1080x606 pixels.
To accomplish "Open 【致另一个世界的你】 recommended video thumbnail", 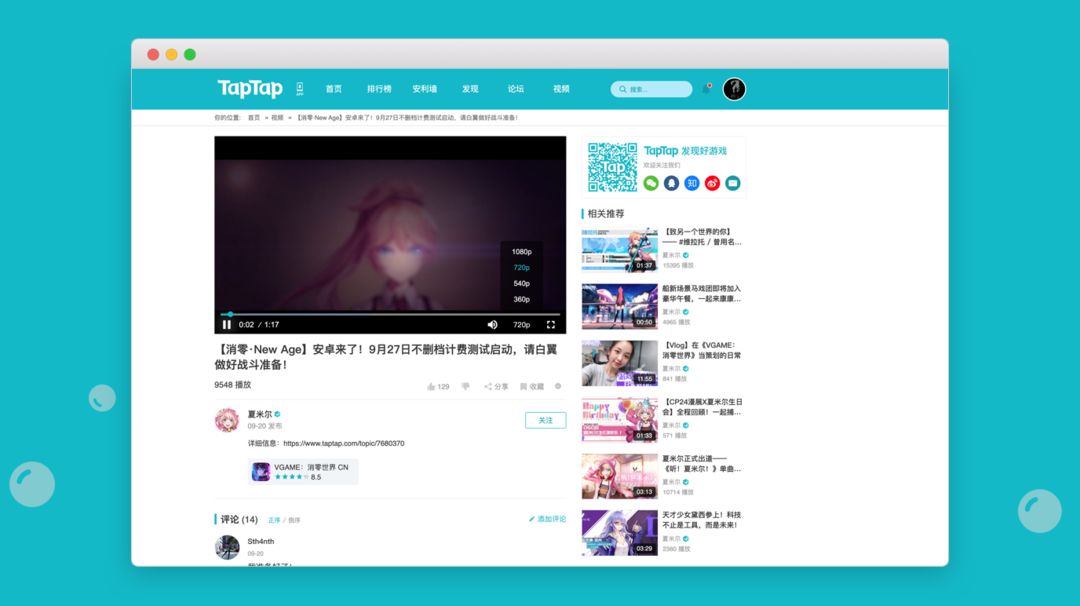I will click(x=619, y=250).
